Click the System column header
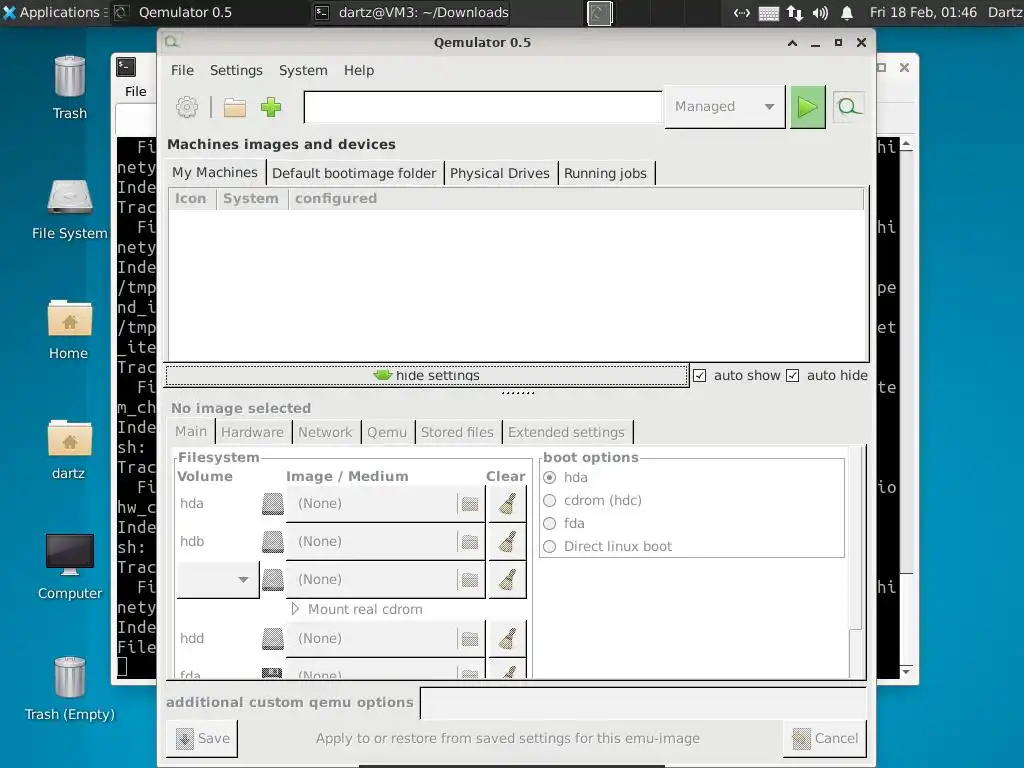Viewport: 1024px width, 768px height. coord(251,199)
